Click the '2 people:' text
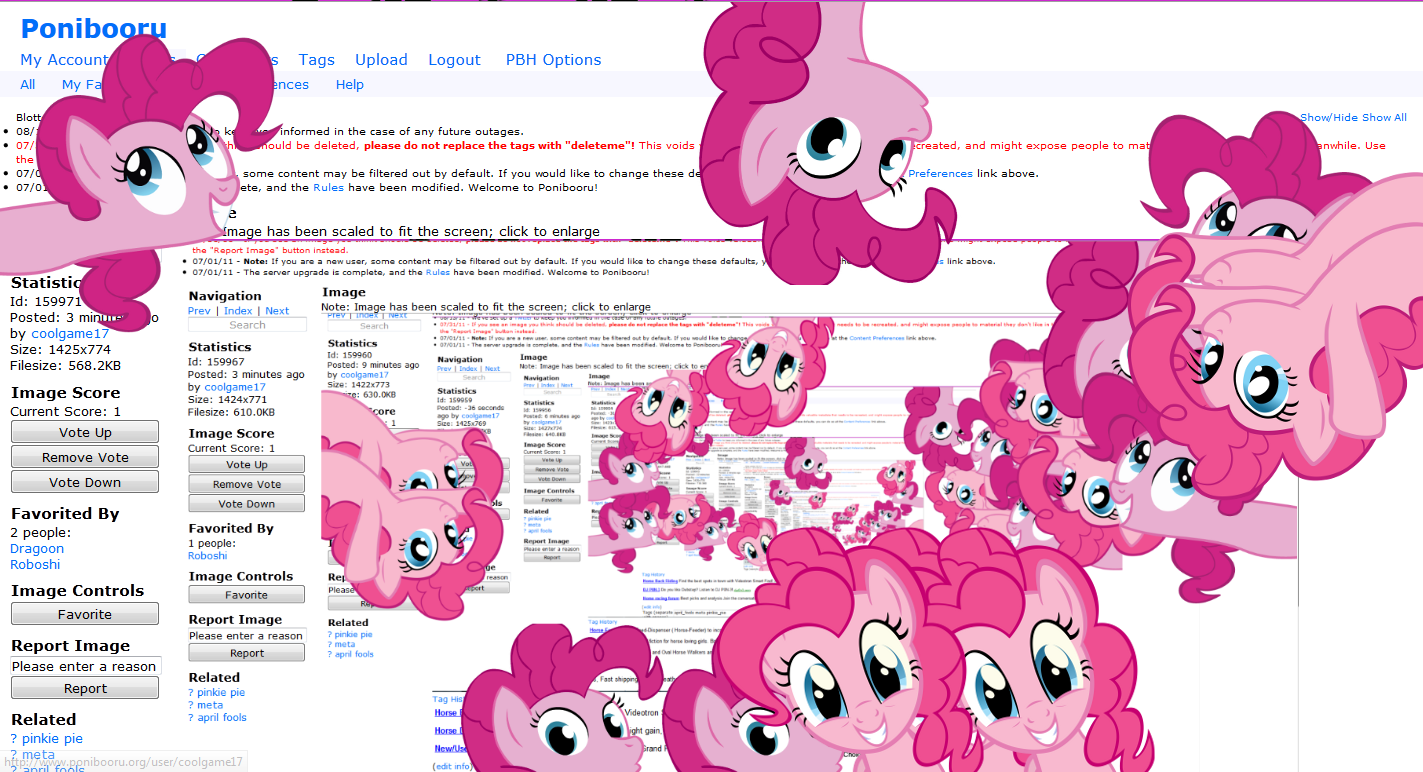Viewport: 1423px width, 772px height. pos(40,533)
